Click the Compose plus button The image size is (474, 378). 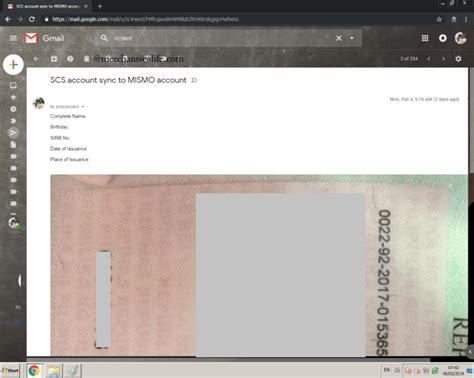tap(13, 64)
